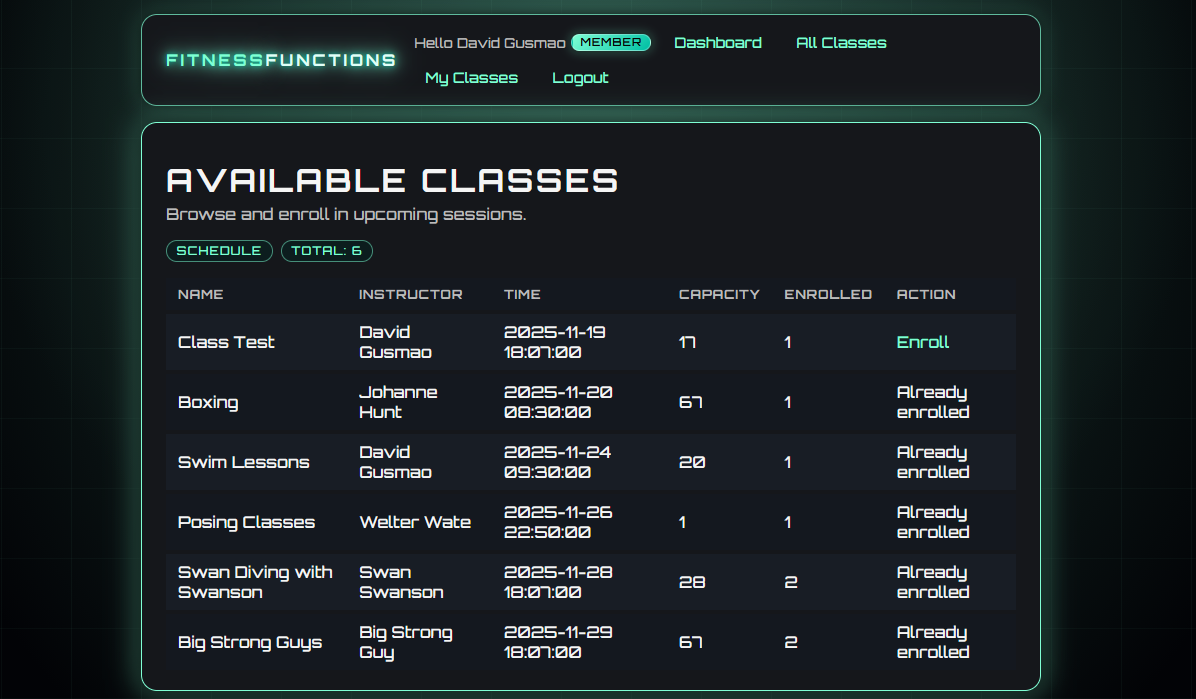
Task: Click the SCHEDULE badge
Action: coord(219,251)
